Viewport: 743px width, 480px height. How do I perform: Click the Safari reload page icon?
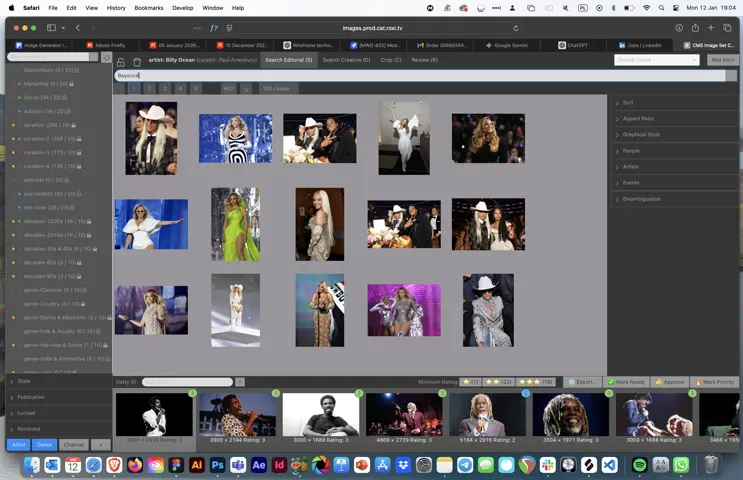coord(516,28)
